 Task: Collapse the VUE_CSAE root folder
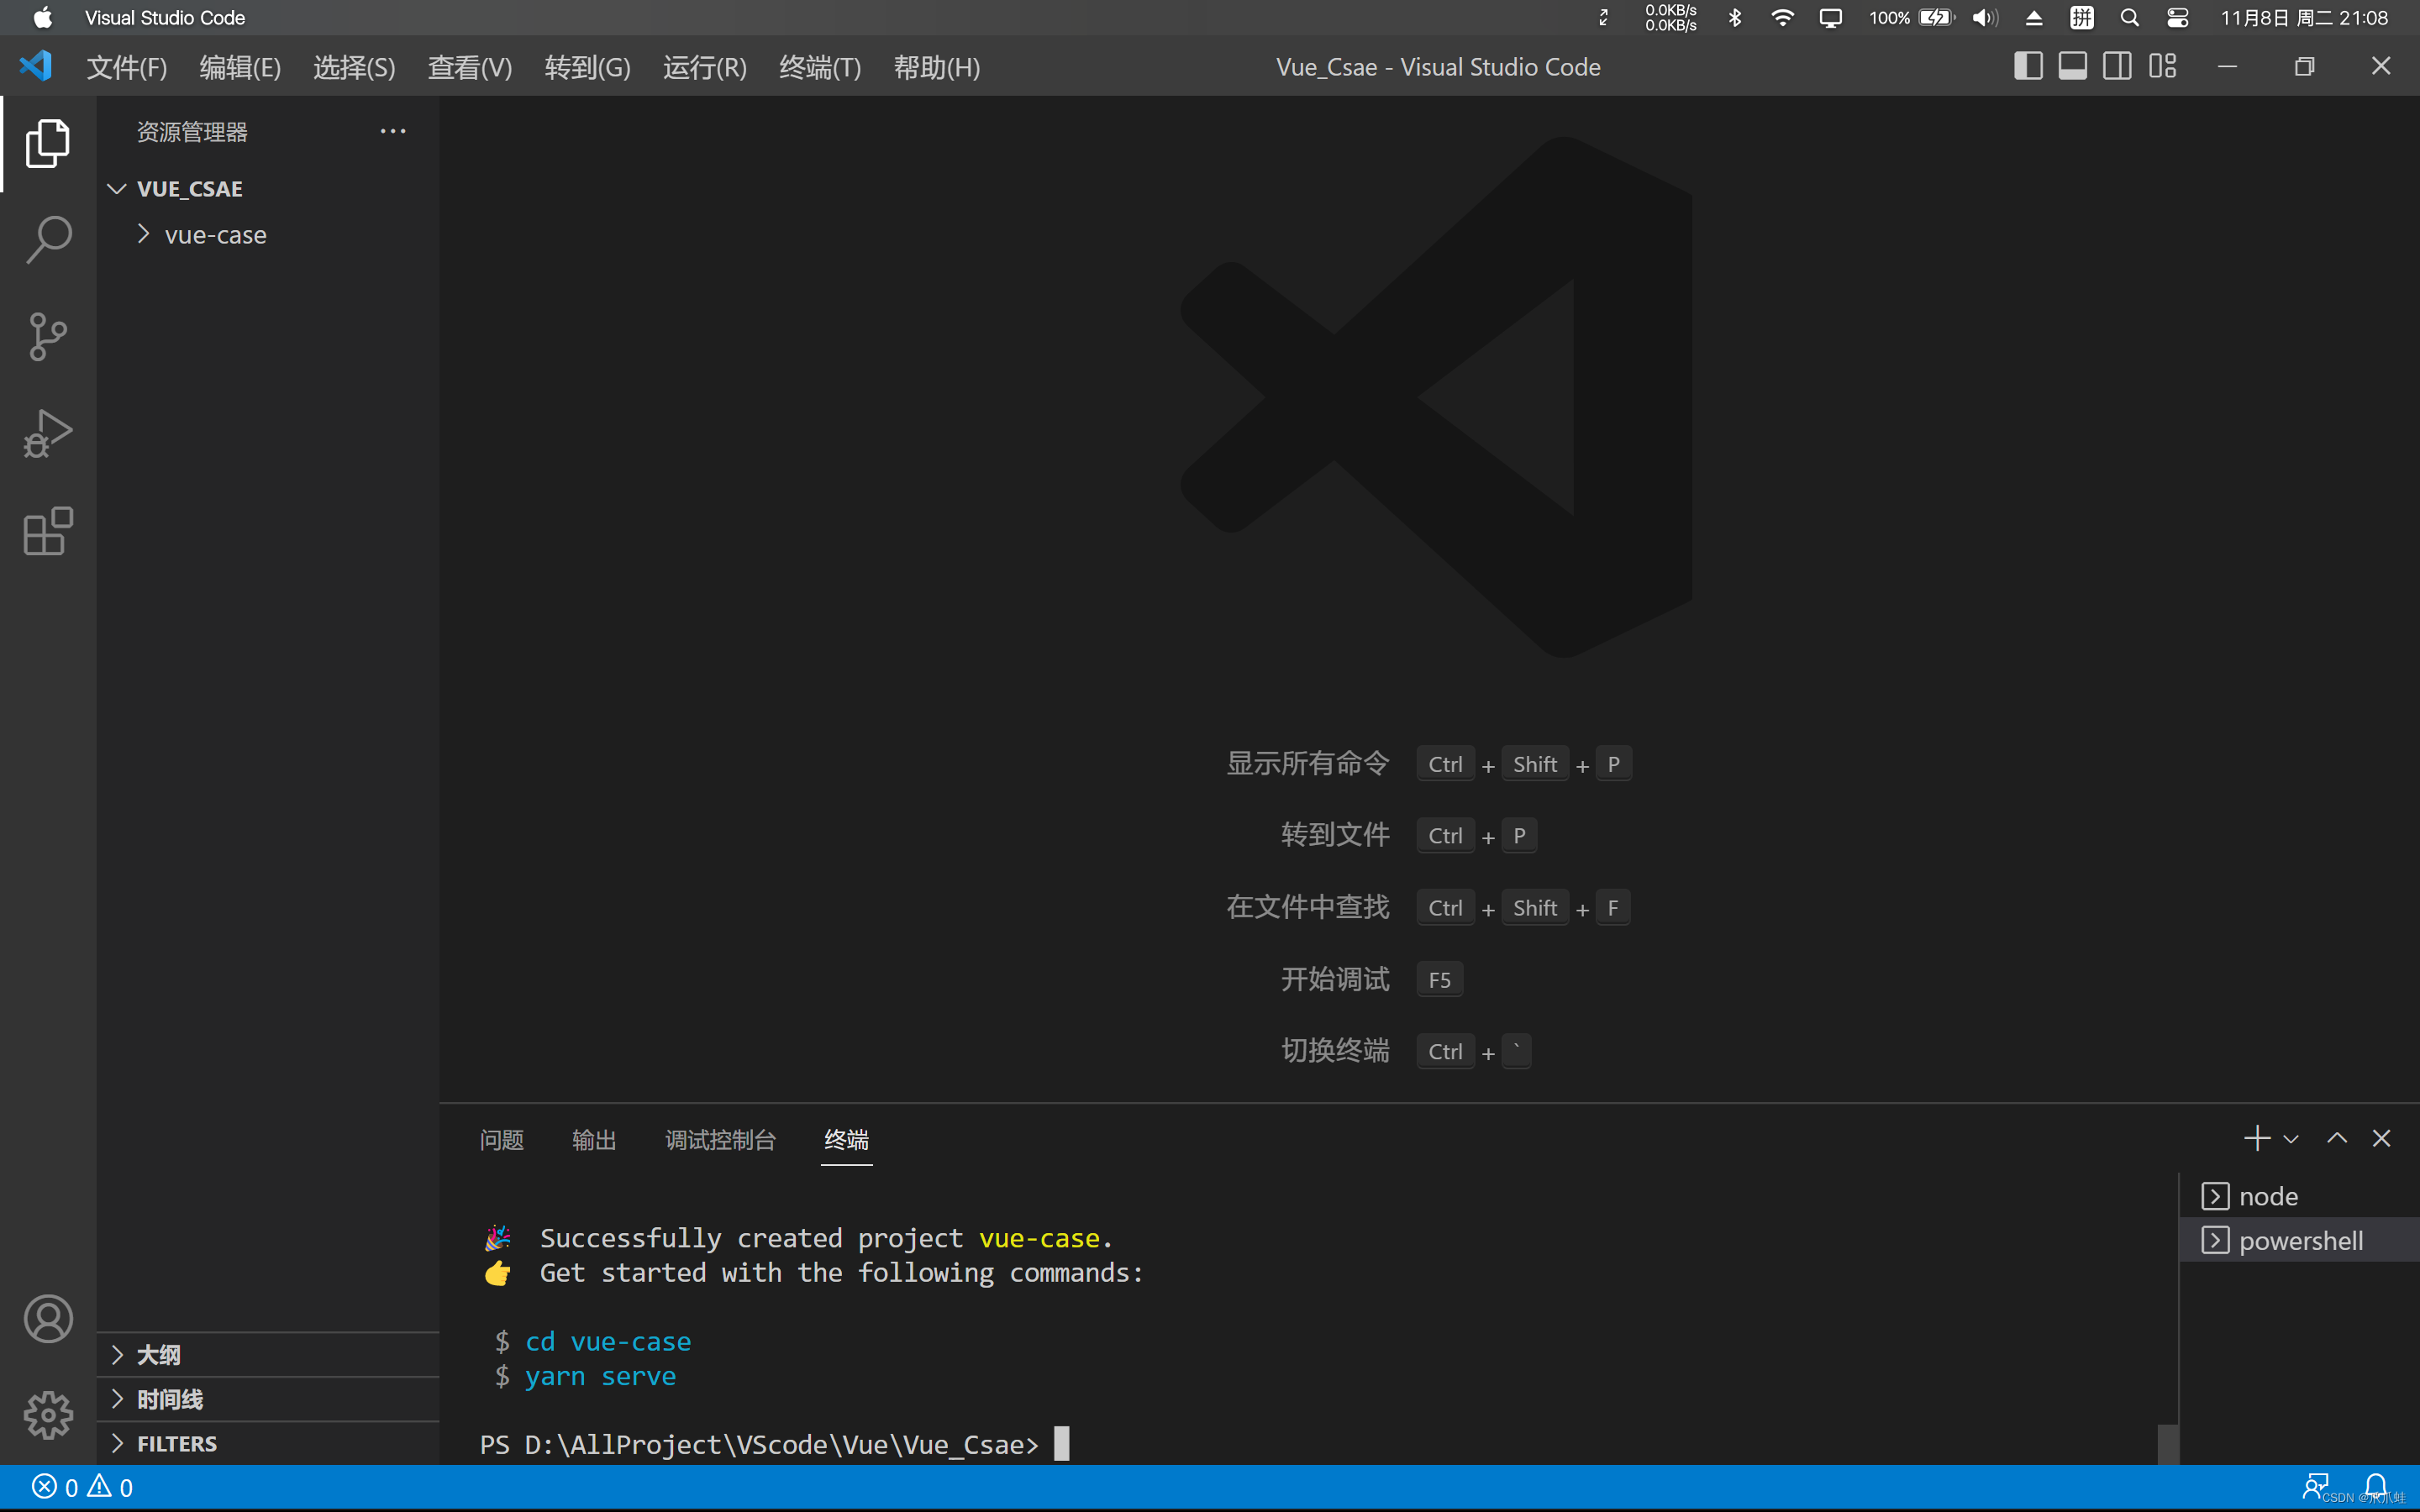(268, 188)
